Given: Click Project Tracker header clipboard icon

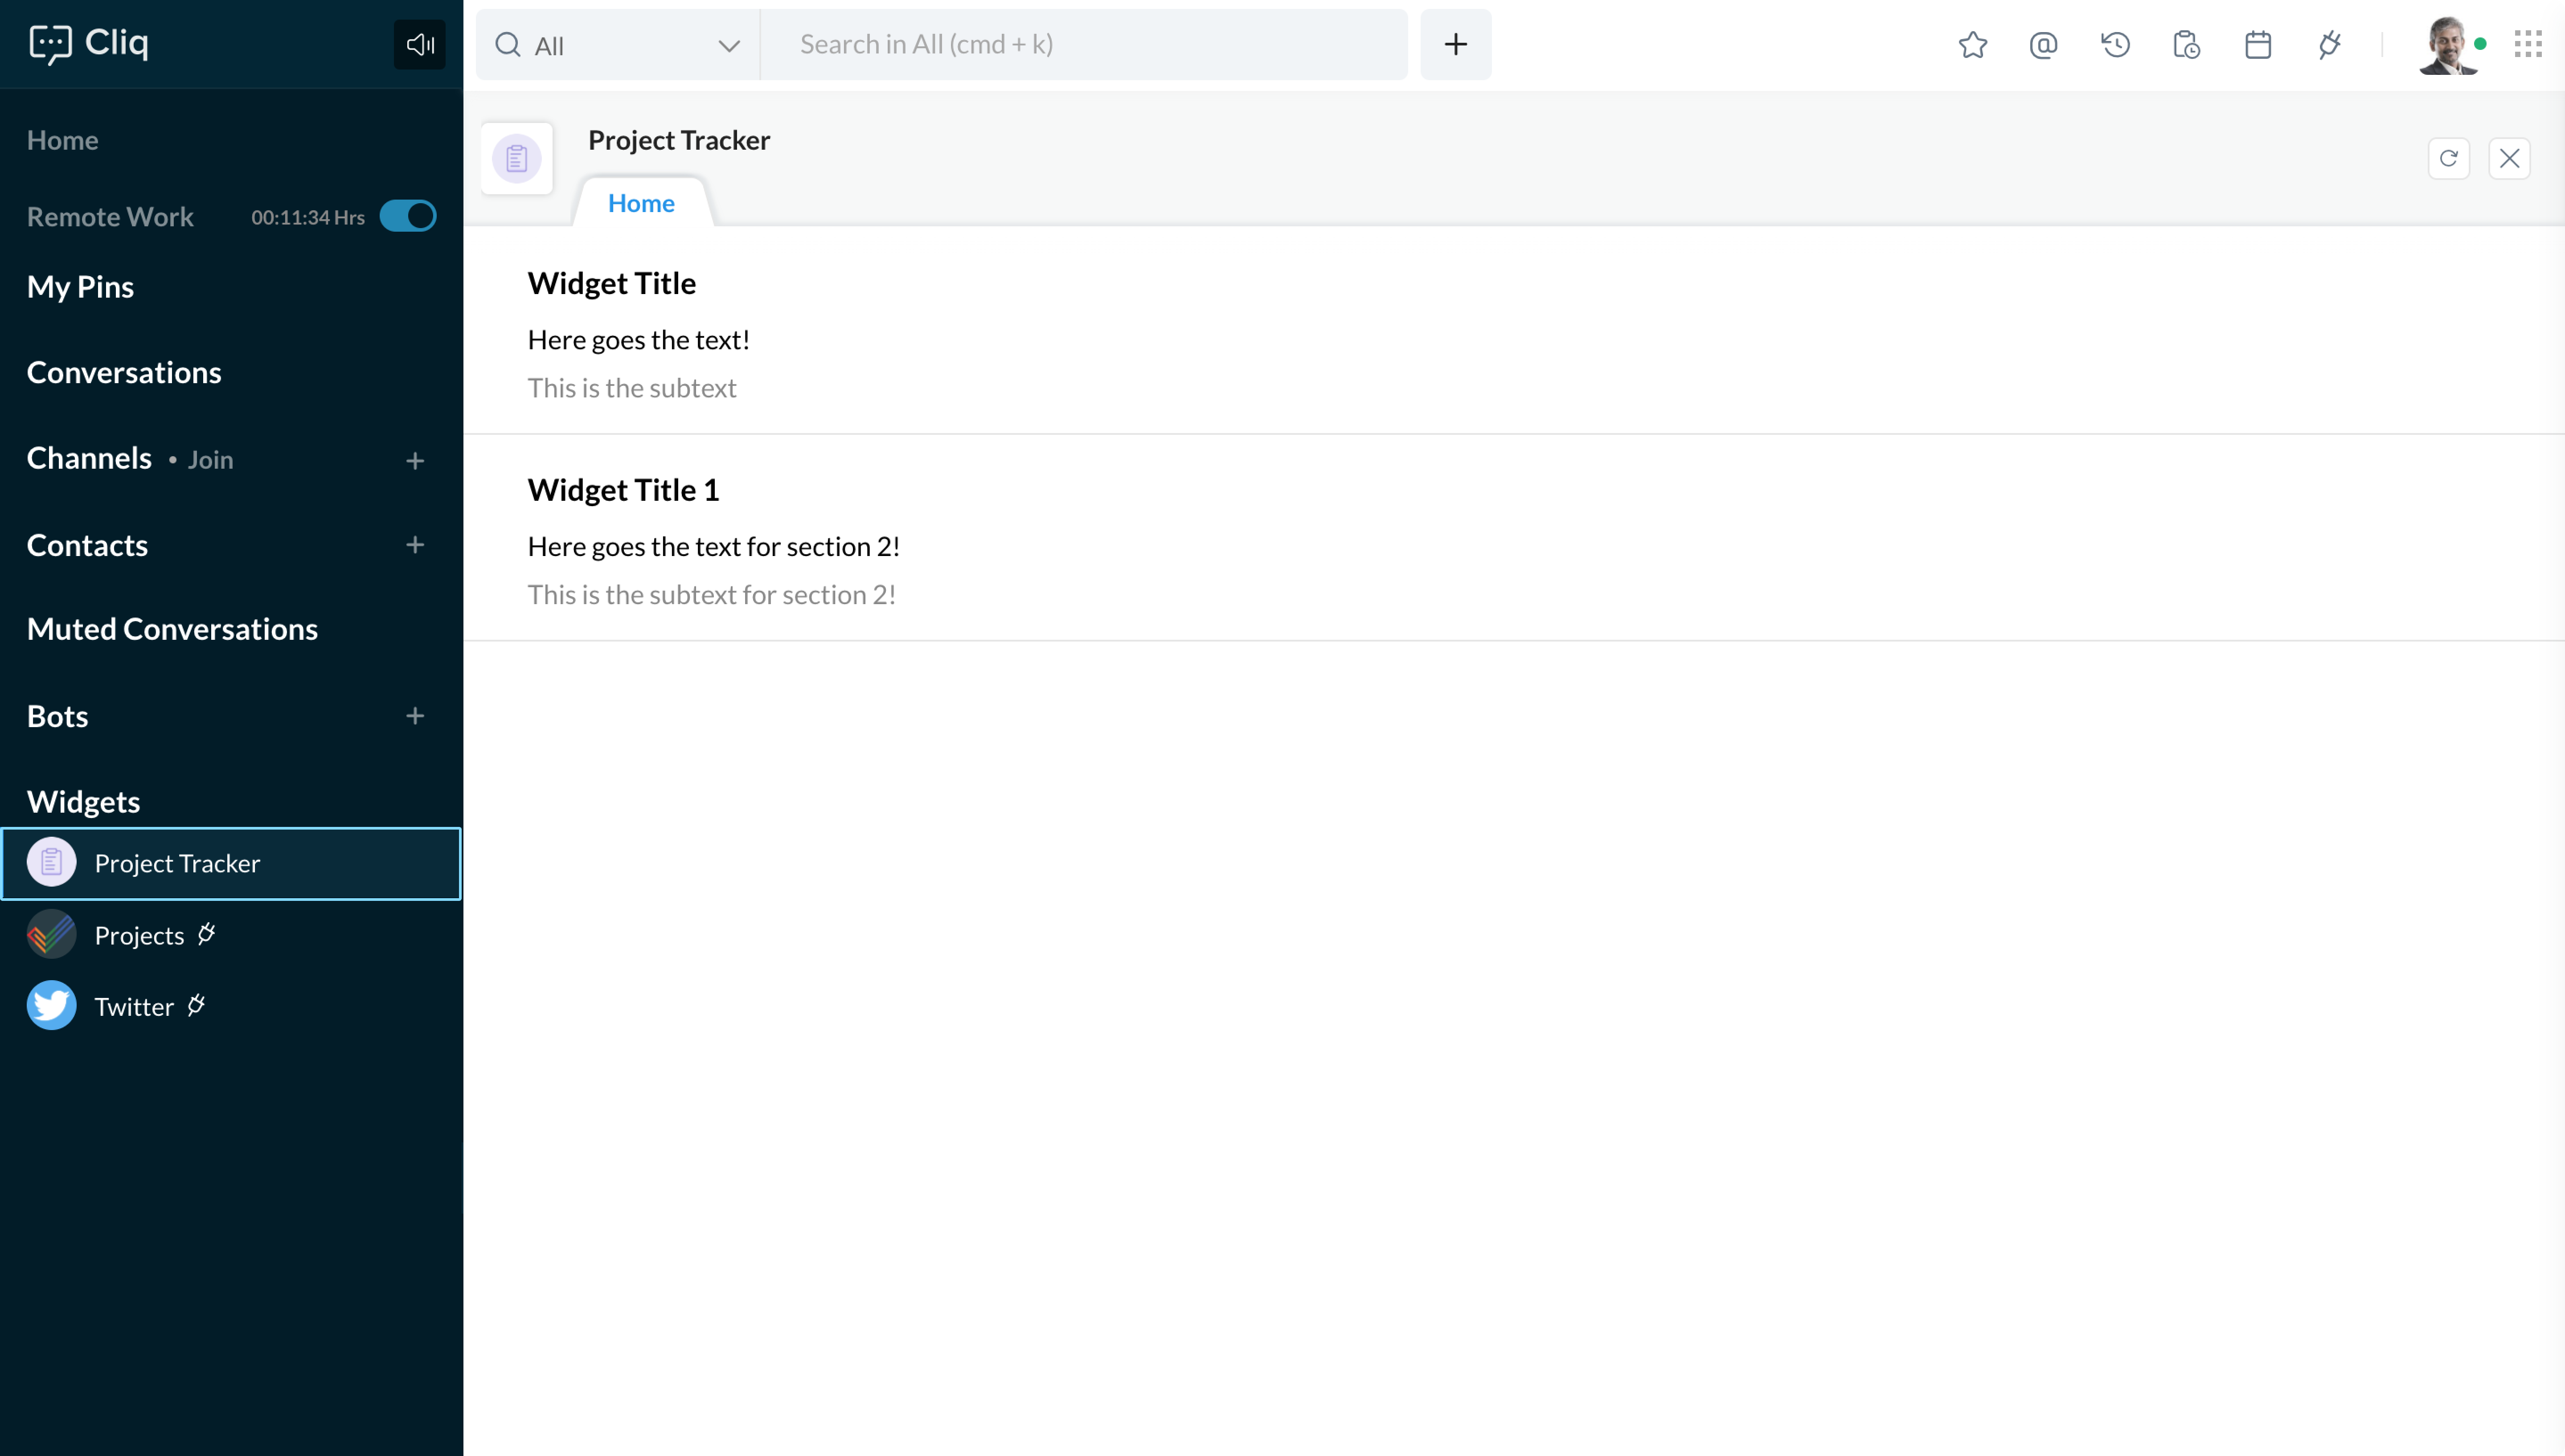Looking at the screenshot, I should pyautogui.click(x=517, y=158).
